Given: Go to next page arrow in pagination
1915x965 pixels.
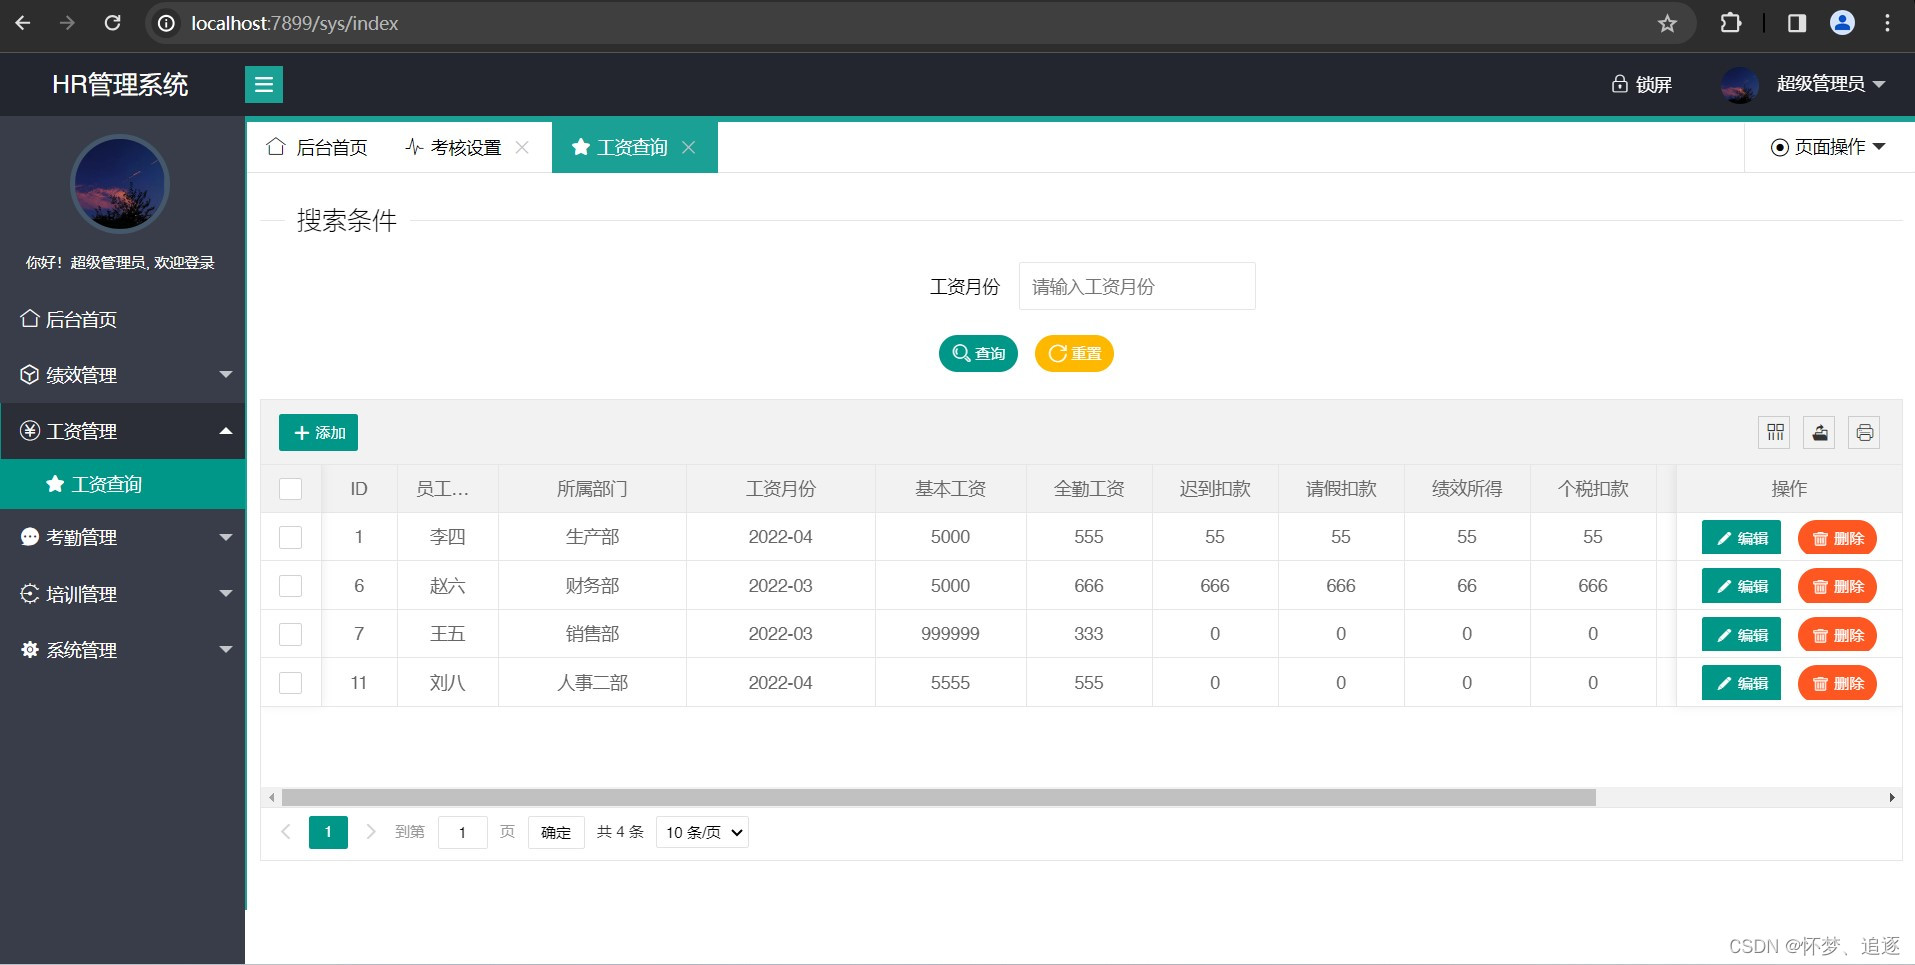Looking at the screenshot, I should (x=370, y=832).
